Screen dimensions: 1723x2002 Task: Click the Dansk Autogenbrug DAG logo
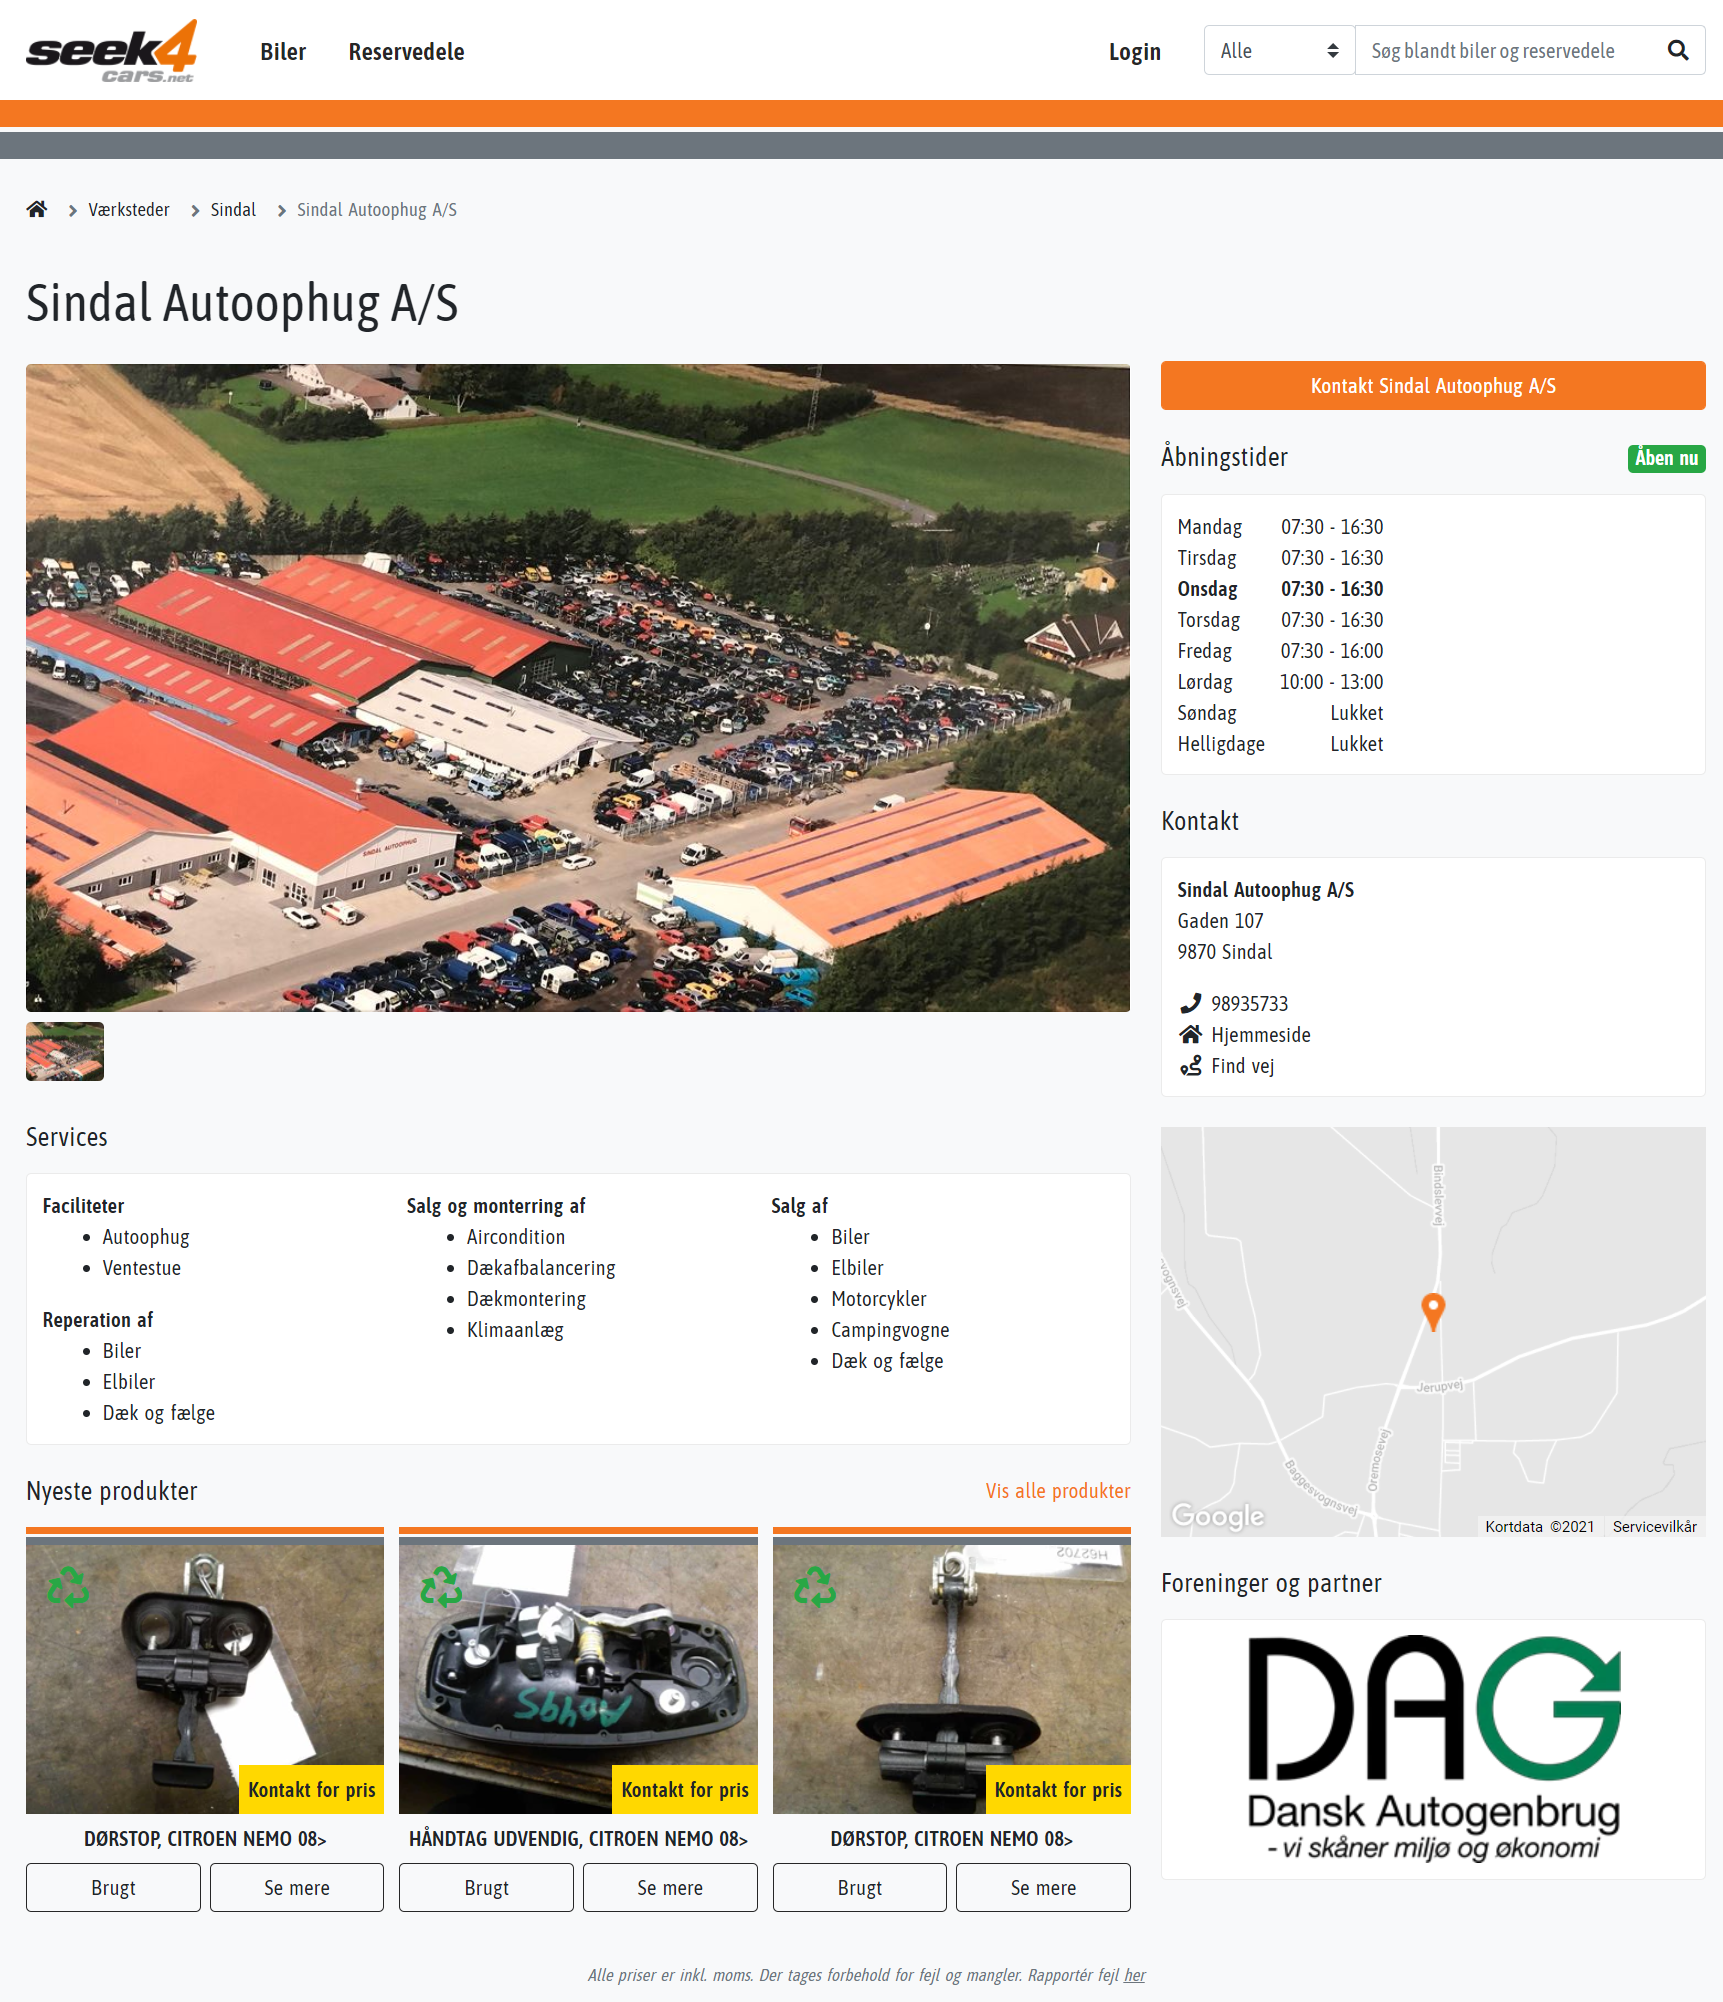[1433, 1748]
